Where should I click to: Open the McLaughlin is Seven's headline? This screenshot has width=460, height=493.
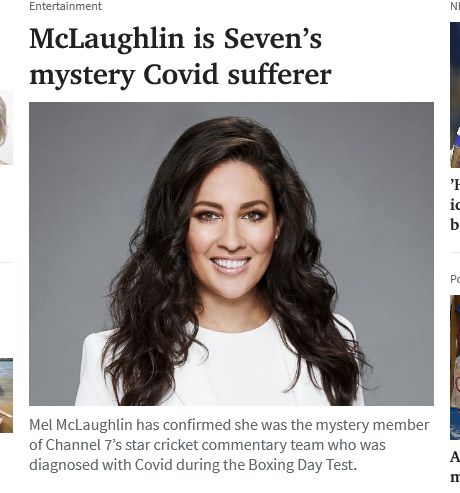[180, 57]
